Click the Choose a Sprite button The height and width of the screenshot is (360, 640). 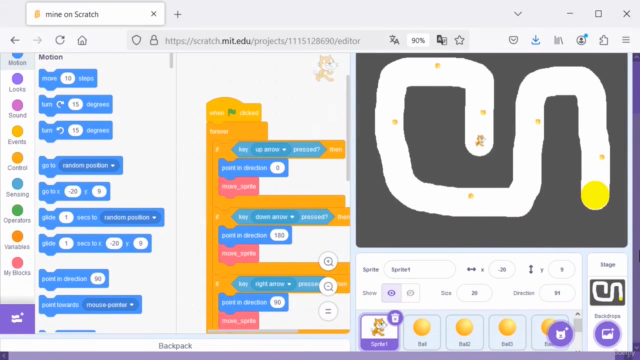tap(560, 333)
